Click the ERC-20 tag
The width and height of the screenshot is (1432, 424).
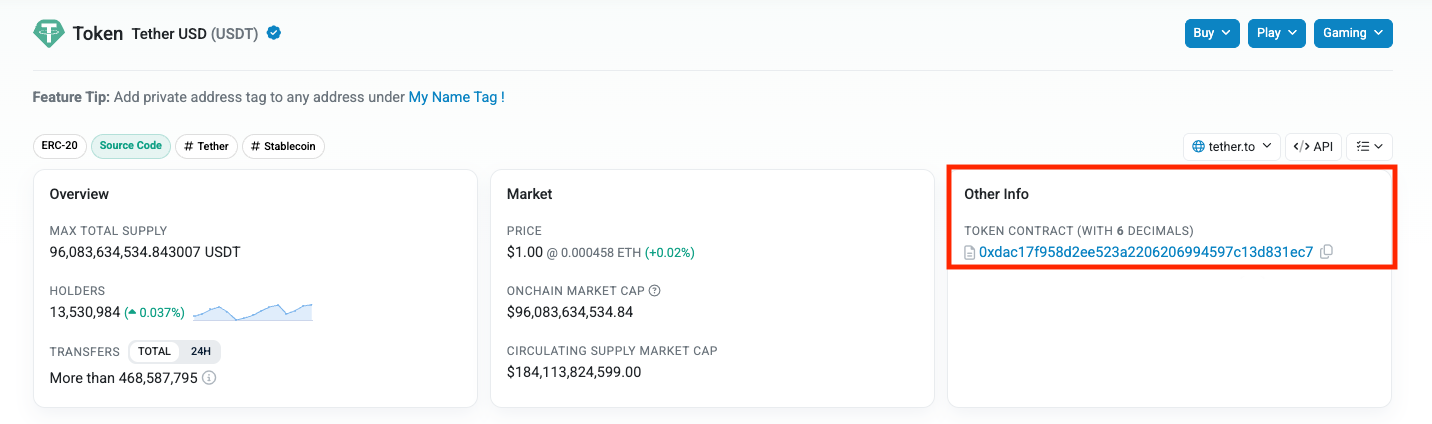point(60,146)
